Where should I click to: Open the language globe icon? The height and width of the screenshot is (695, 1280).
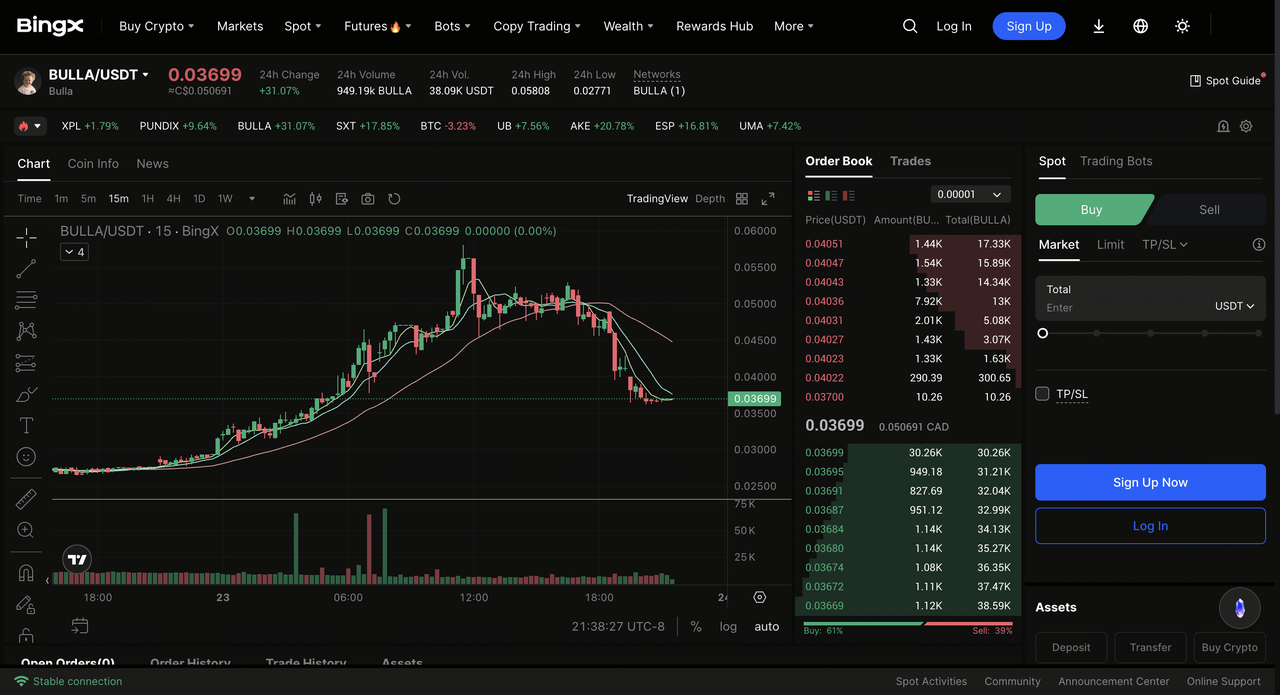tap(1140, 27)
